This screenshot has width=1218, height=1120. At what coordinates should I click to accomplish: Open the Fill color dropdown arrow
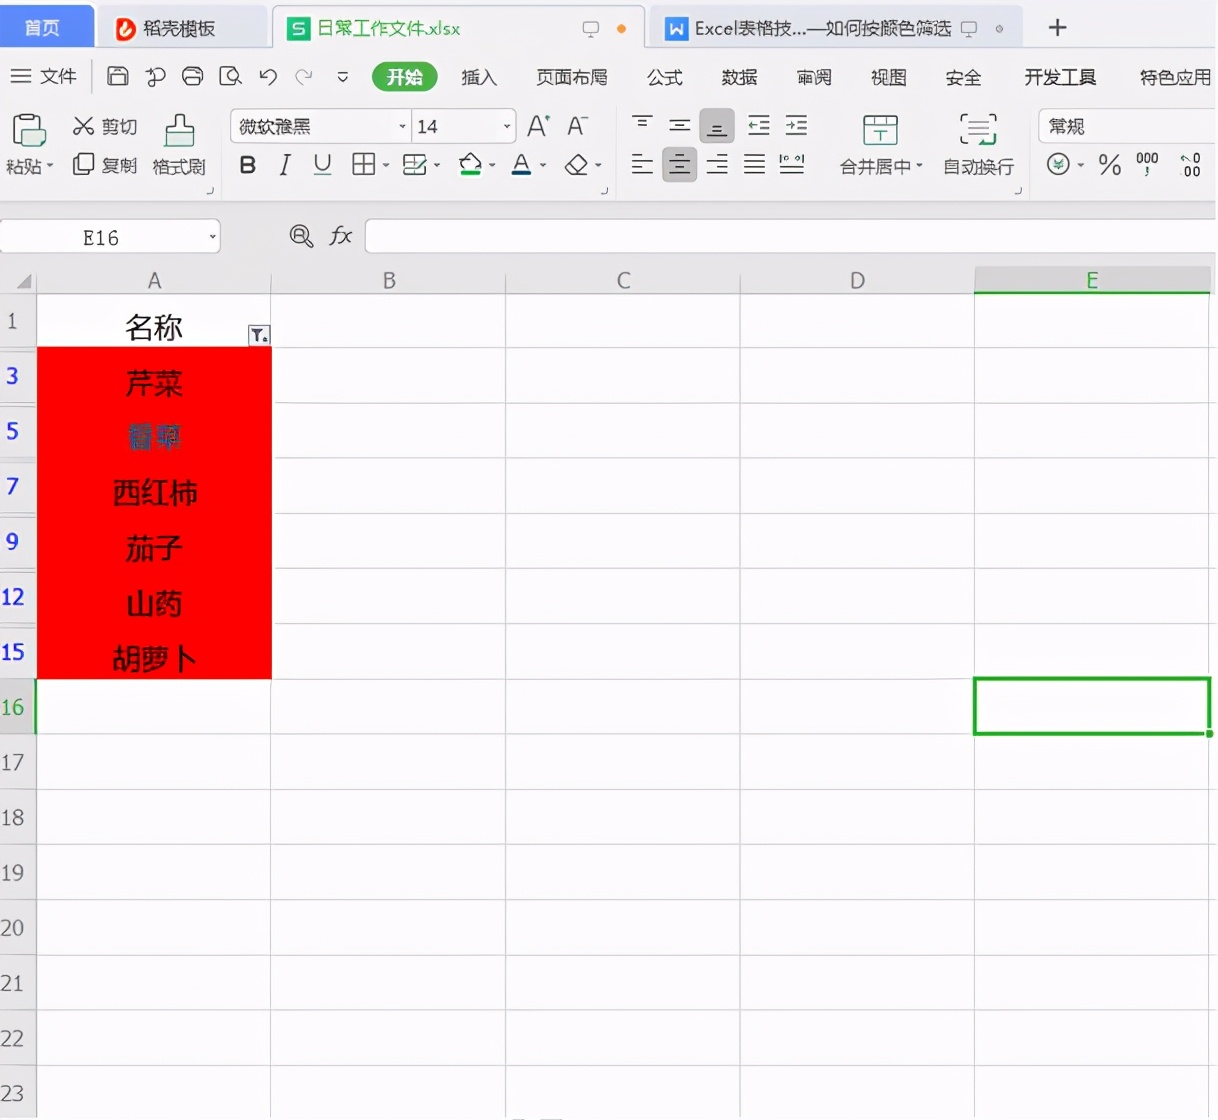492,165
